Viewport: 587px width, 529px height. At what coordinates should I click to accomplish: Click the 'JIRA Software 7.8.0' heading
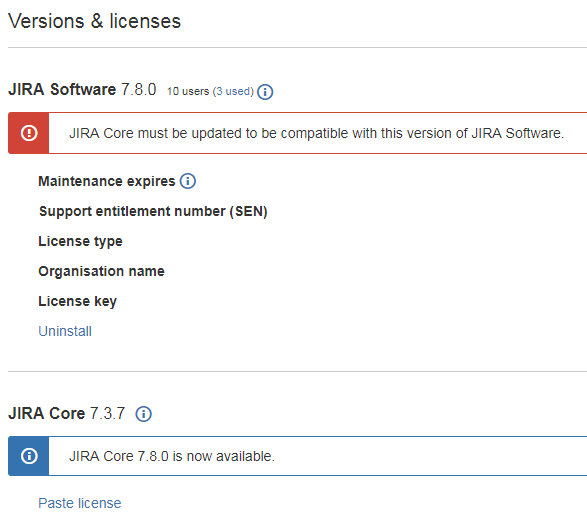(82, 89)
